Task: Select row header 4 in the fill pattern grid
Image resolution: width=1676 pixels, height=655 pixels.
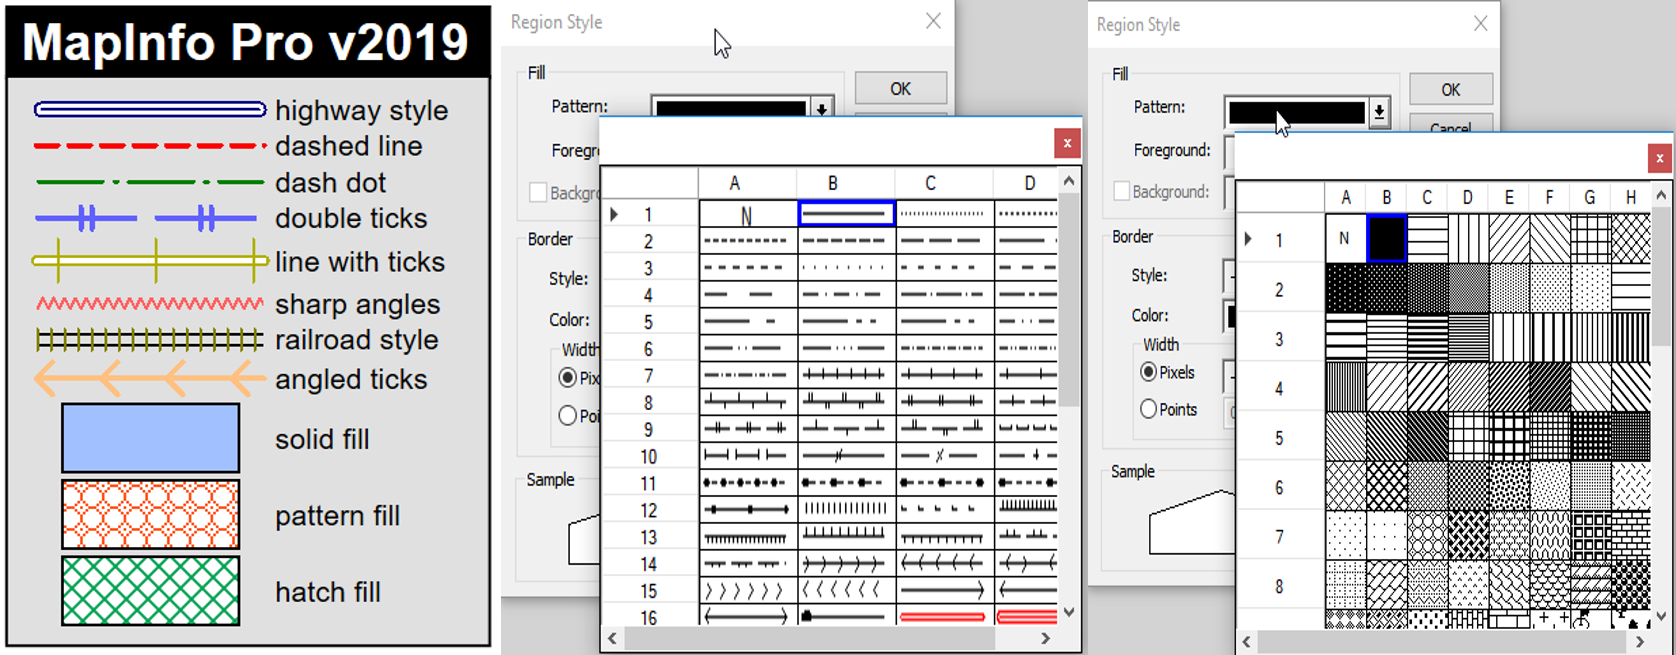Action: [x=1280, y=388]
